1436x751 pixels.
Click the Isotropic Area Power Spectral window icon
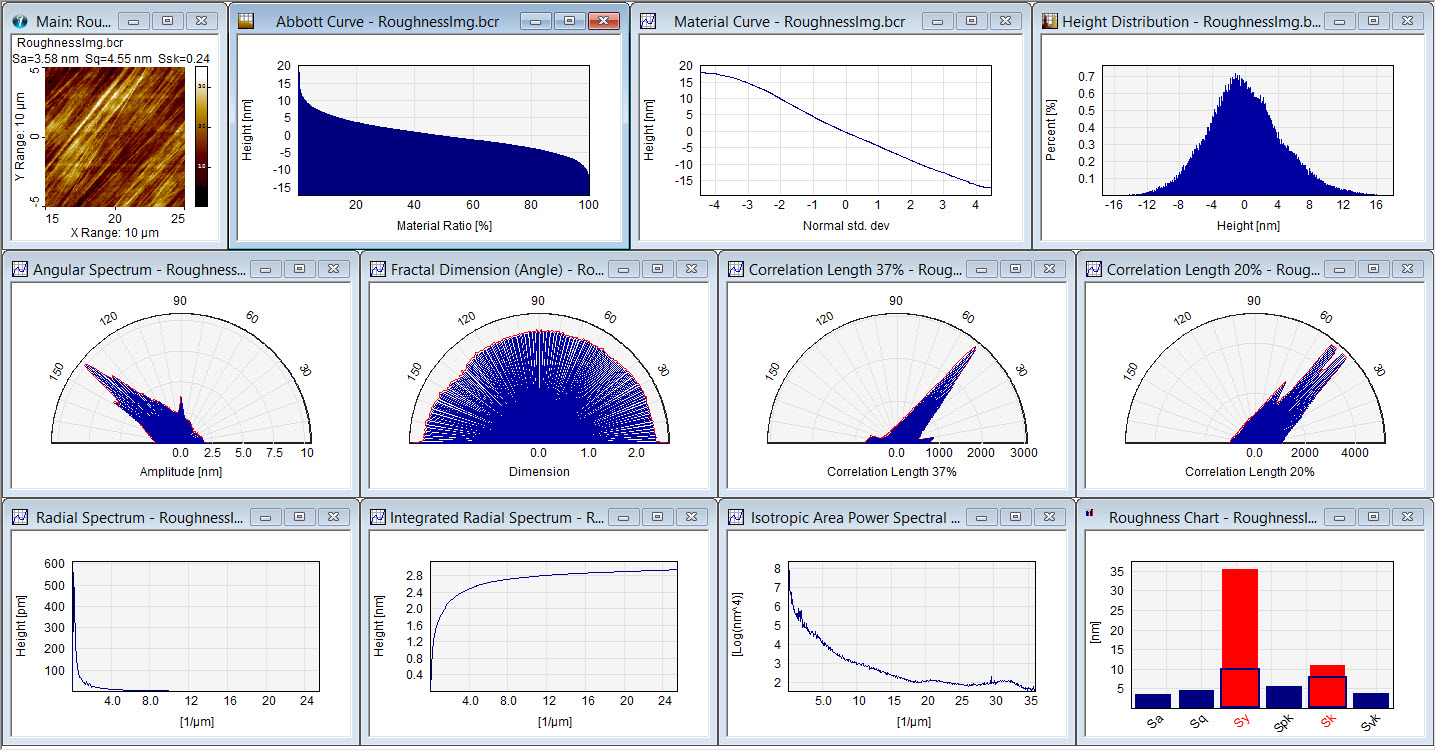735,517
